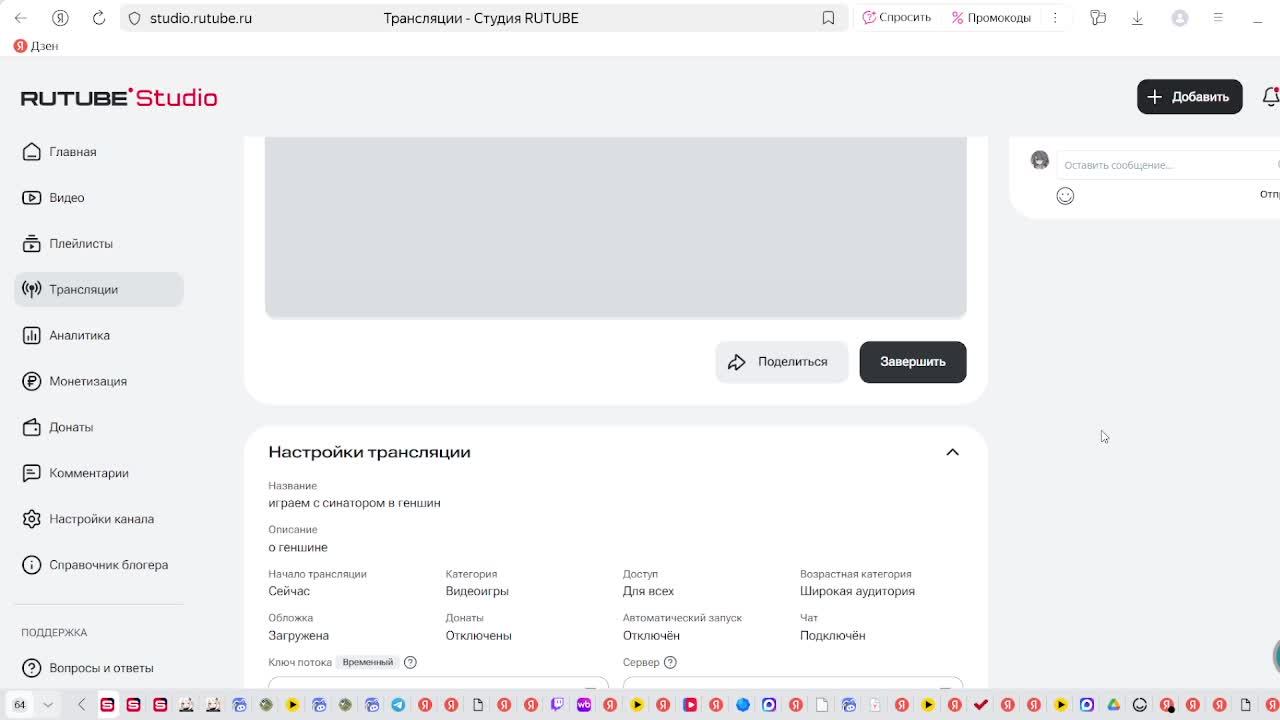Switch to the Telegram browser tab
This screenshot has height=720, width=1280.
tap(398, 705)
